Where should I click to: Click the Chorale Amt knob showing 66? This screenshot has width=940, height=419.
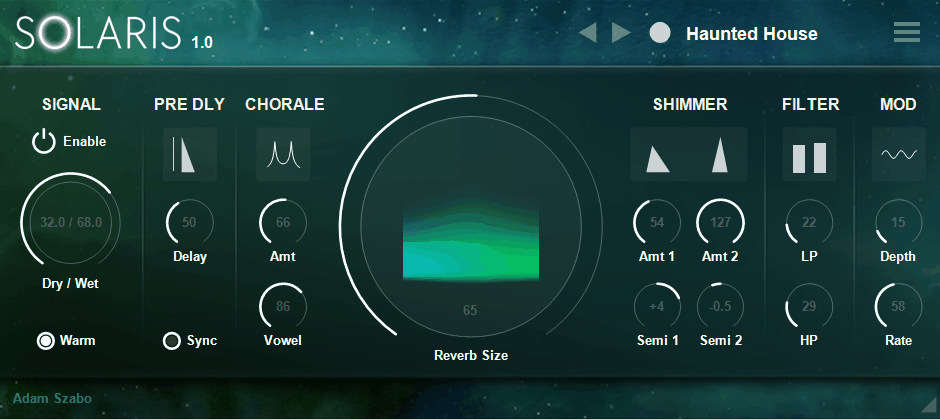click(283, 222)
